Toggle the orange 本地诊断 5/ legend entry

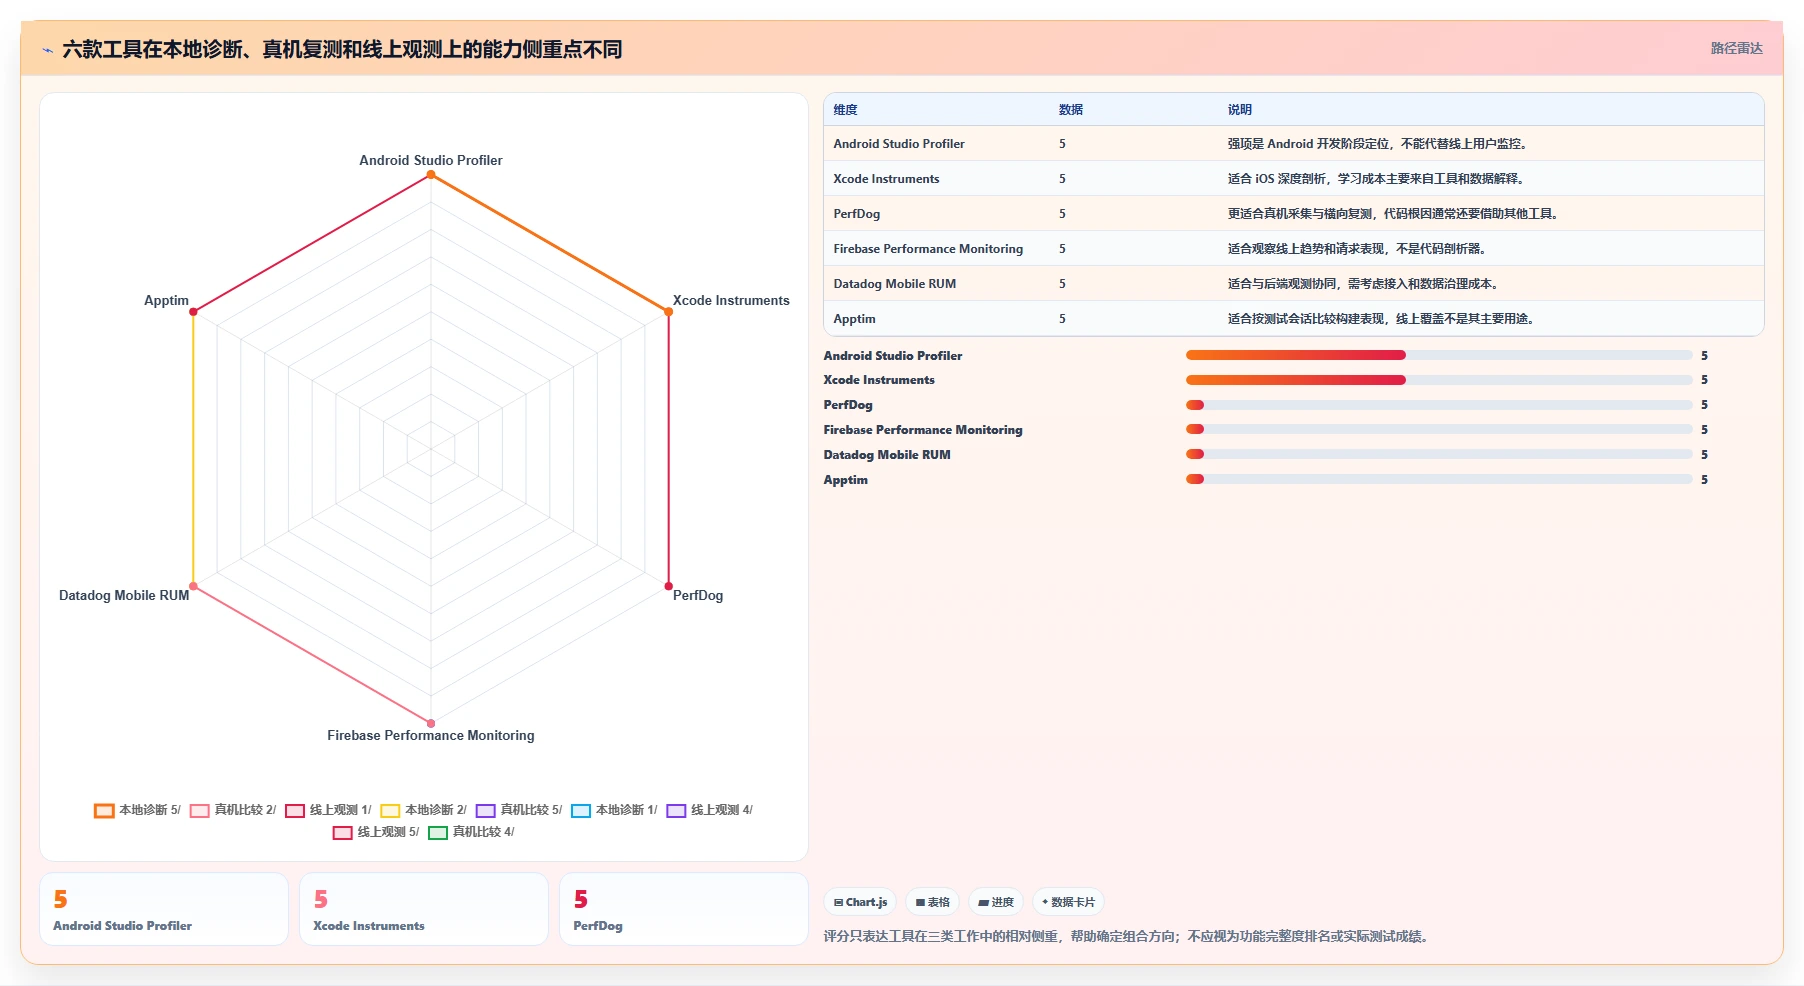point(138,810)
